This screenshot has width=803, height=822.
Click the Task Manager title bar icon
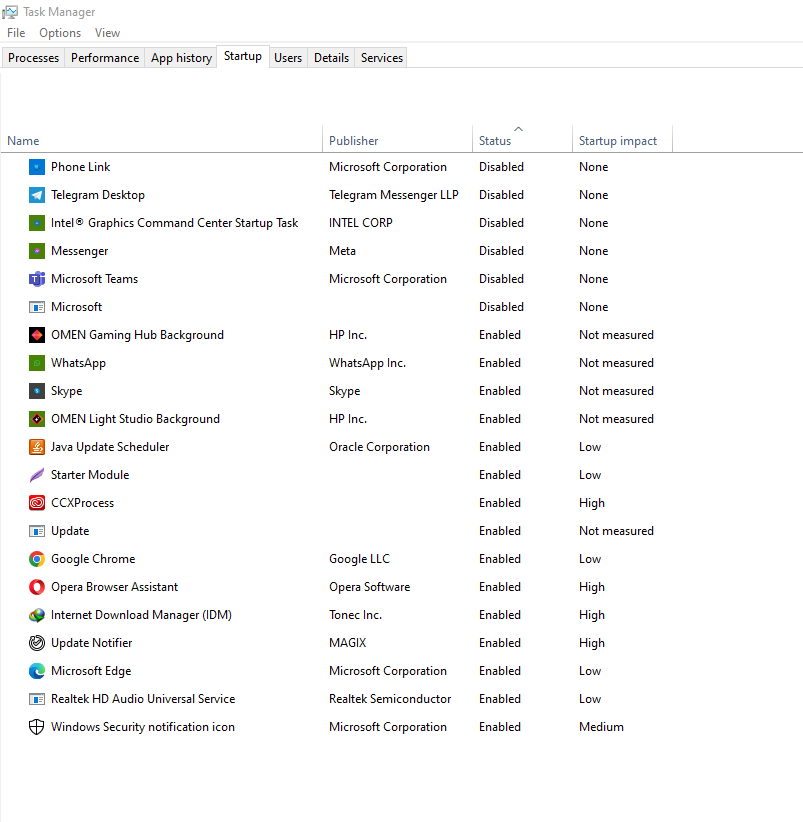point(10,12)
